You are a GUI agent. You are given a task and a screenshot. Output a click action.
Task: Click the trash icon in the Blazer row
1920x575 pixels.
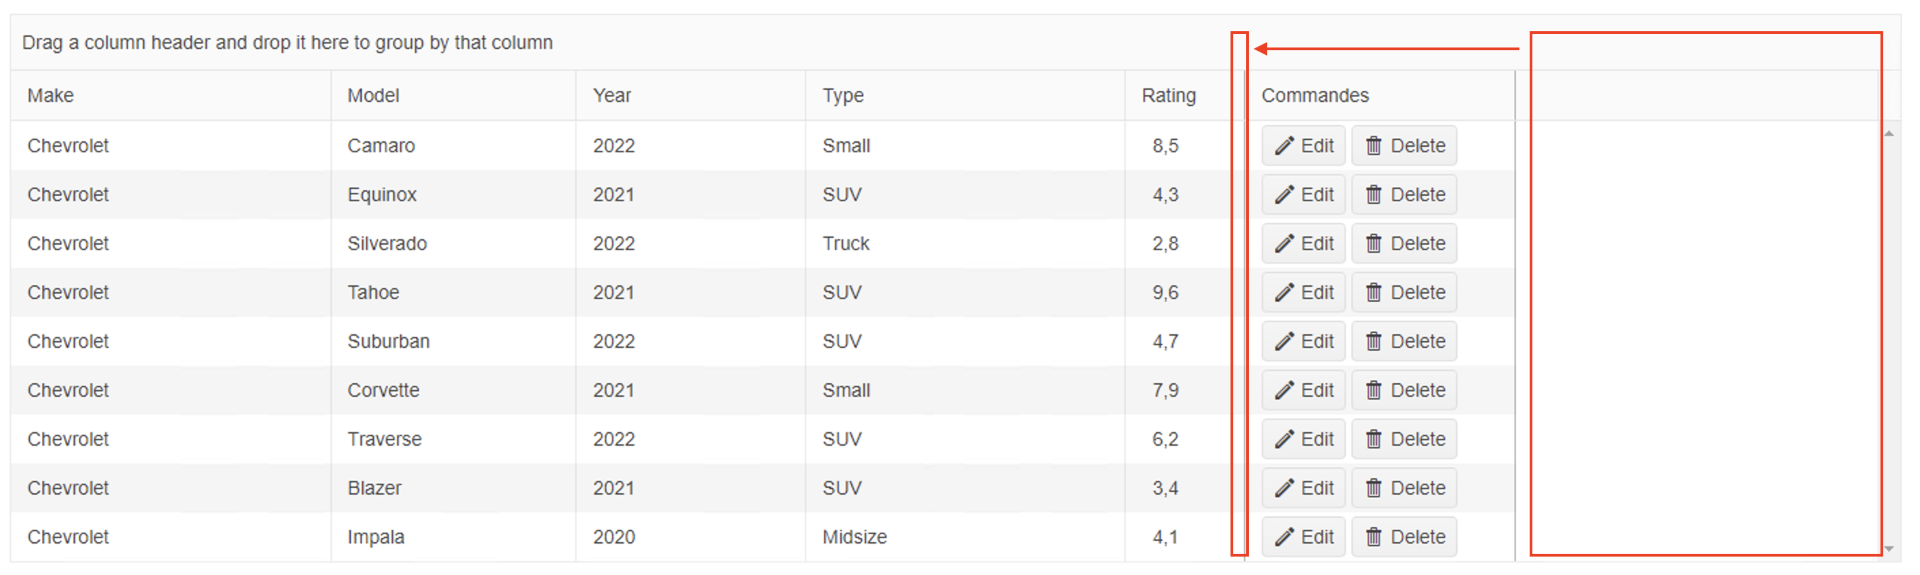point(1374,489)
